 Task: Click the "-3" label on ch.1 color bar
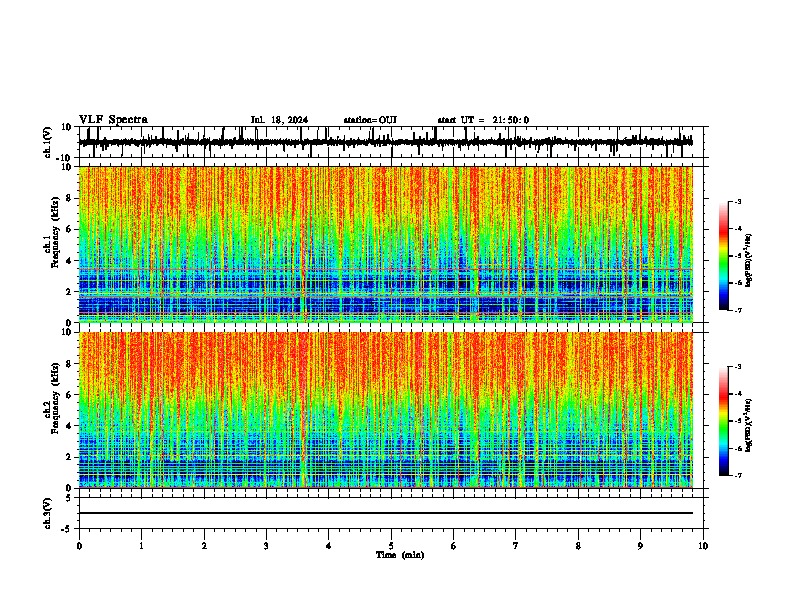pyautogui.click(x=737, y=202)
